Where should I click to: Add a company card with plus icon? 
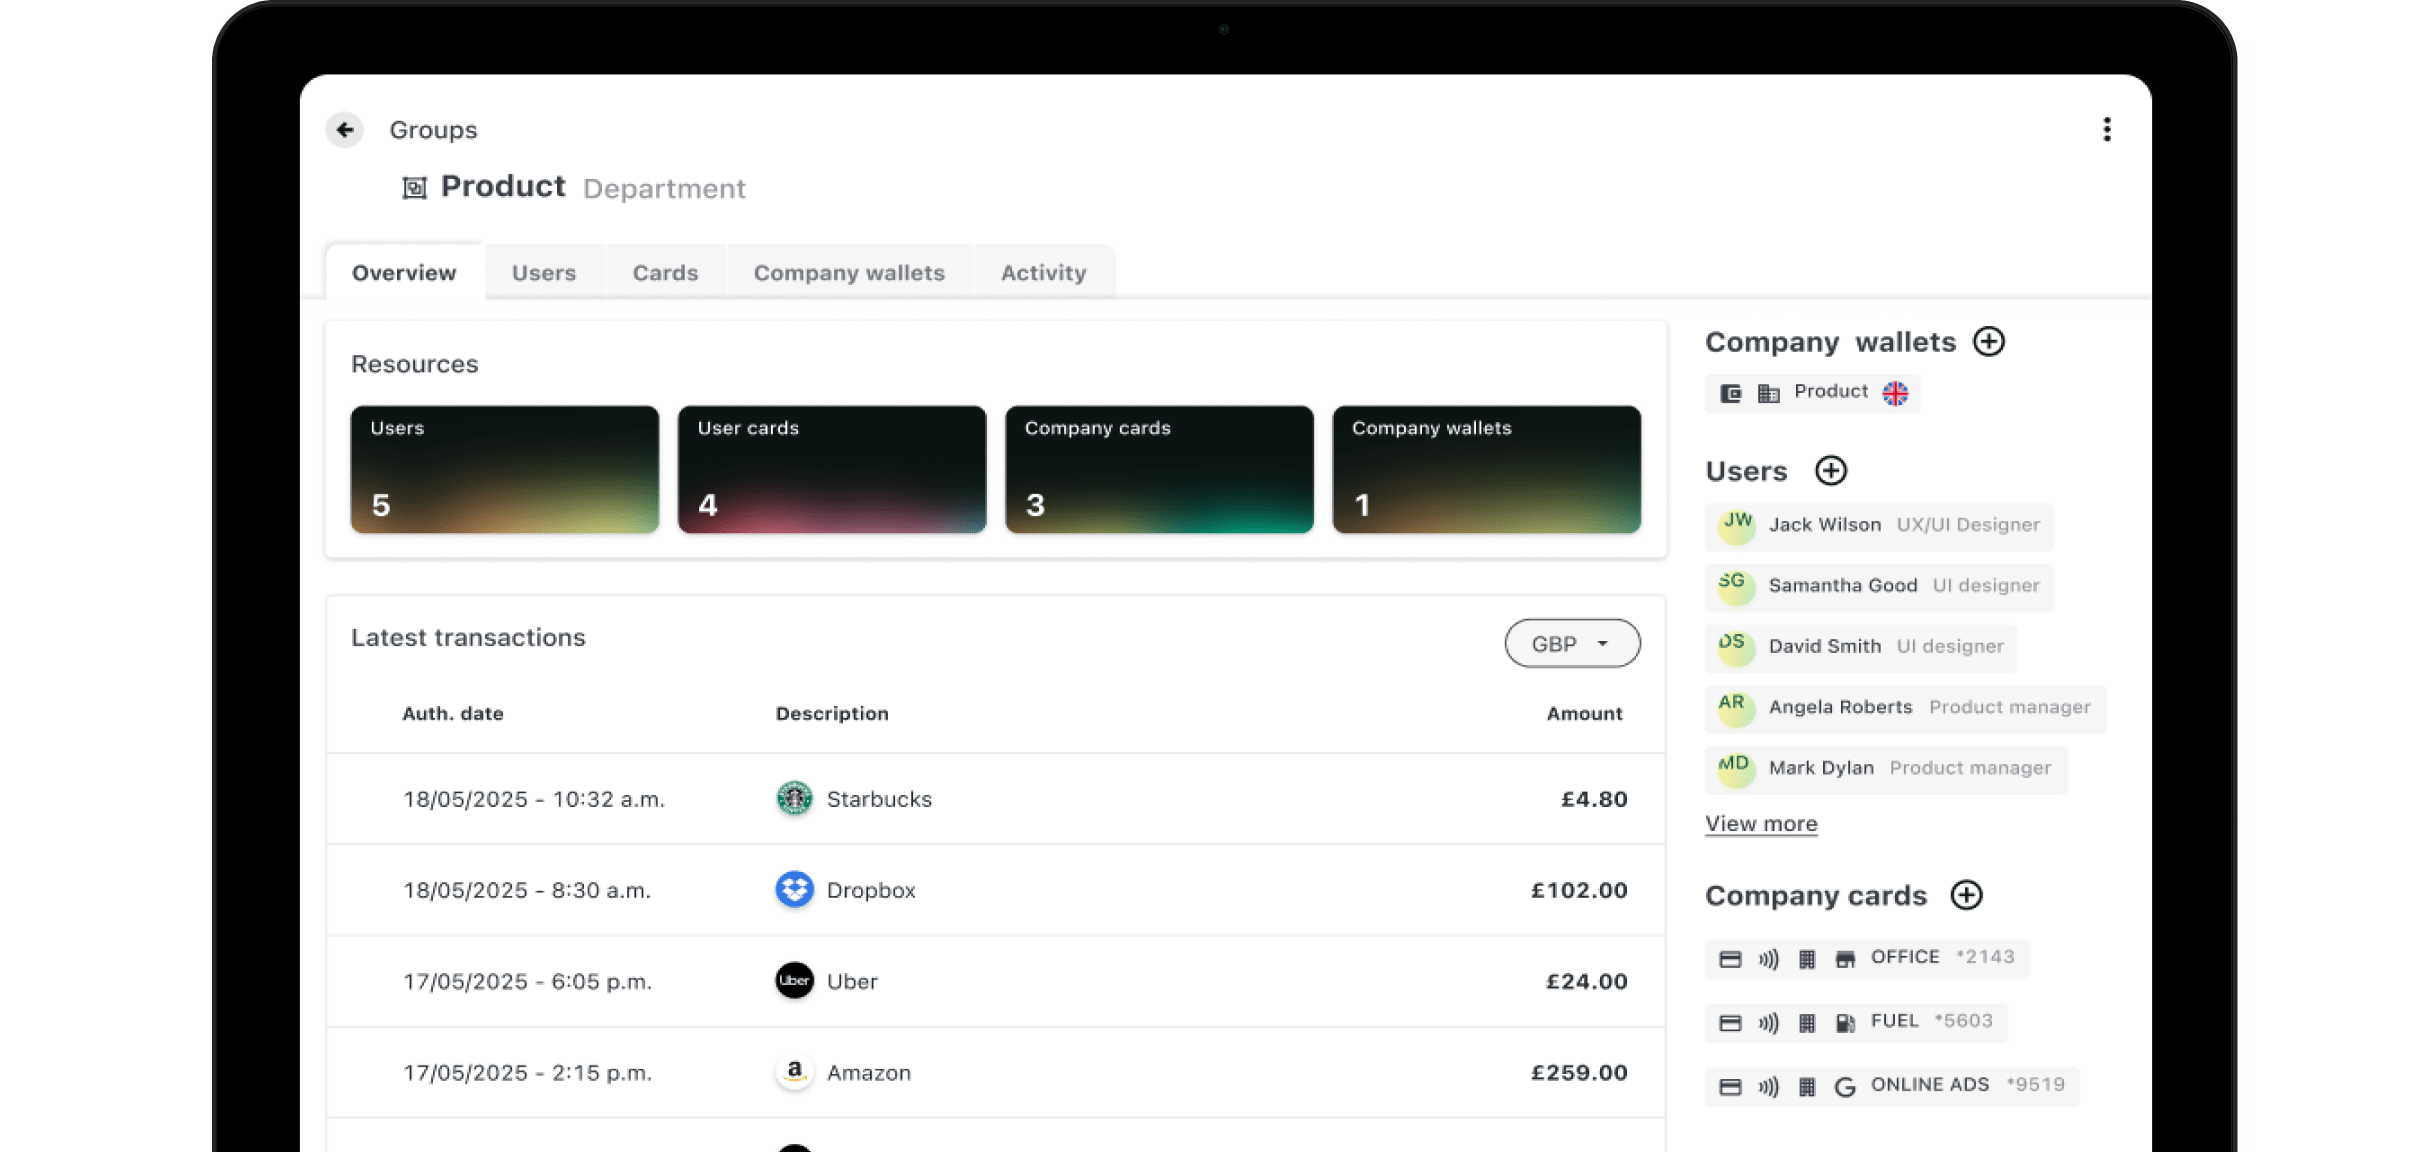1966,895
